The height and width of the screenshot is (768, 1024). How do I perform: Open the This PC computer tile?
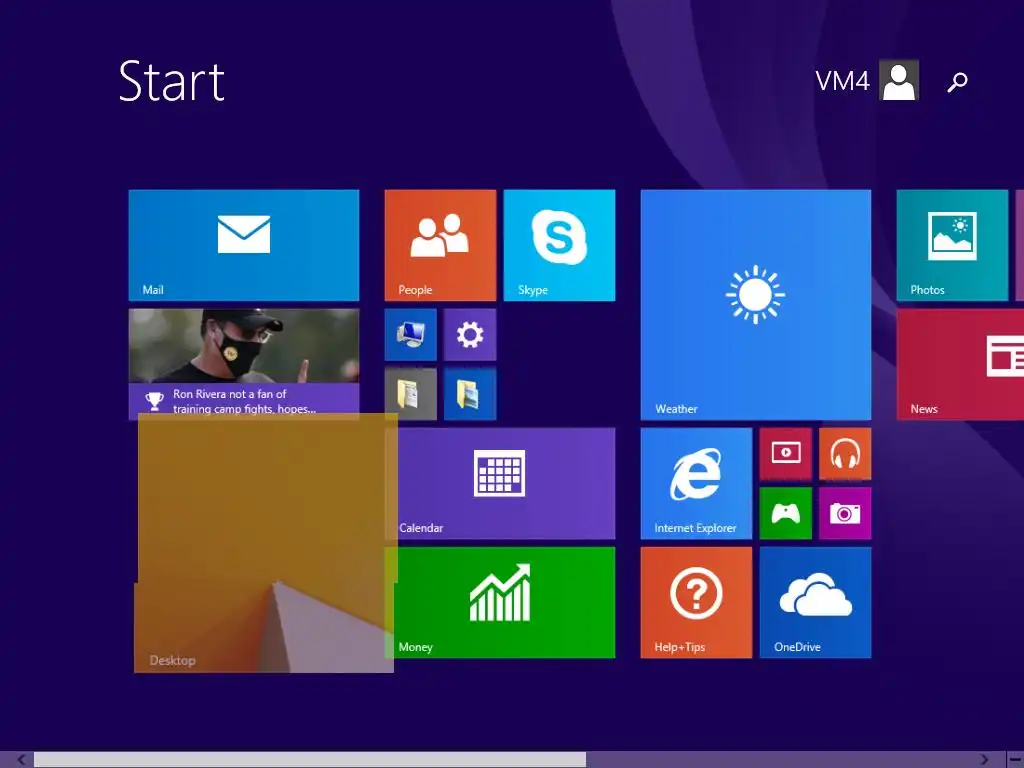coord(411,335)
